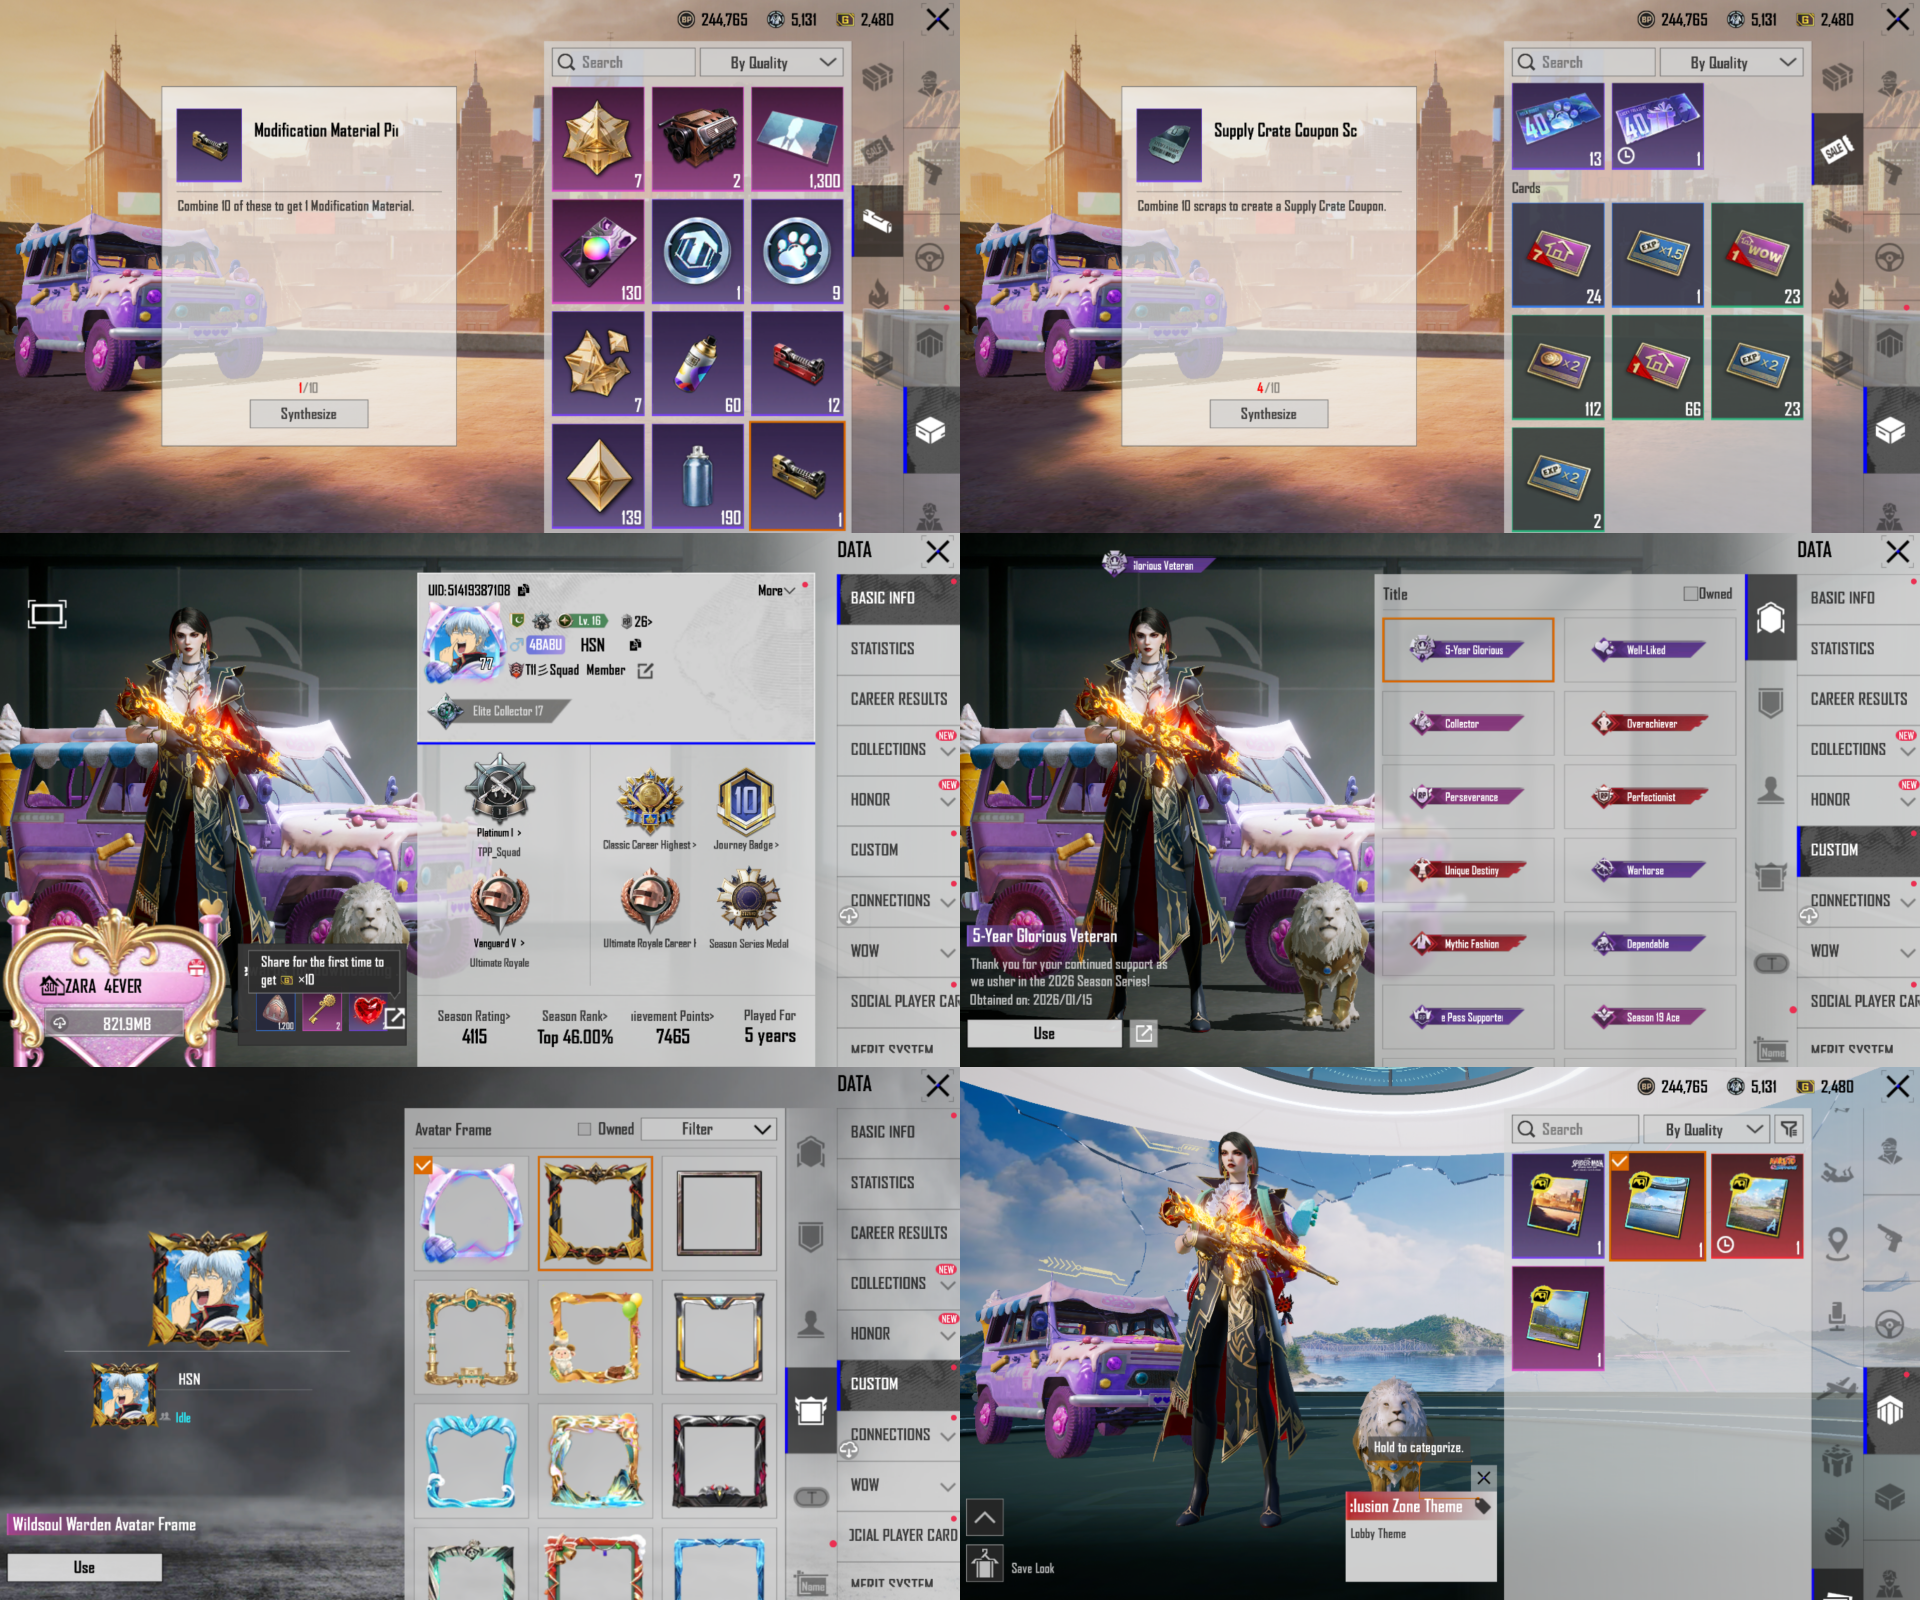Click Search field in the lobby theme inventory
Screen dimensions: 1920x1600
coord(1575,1129)
